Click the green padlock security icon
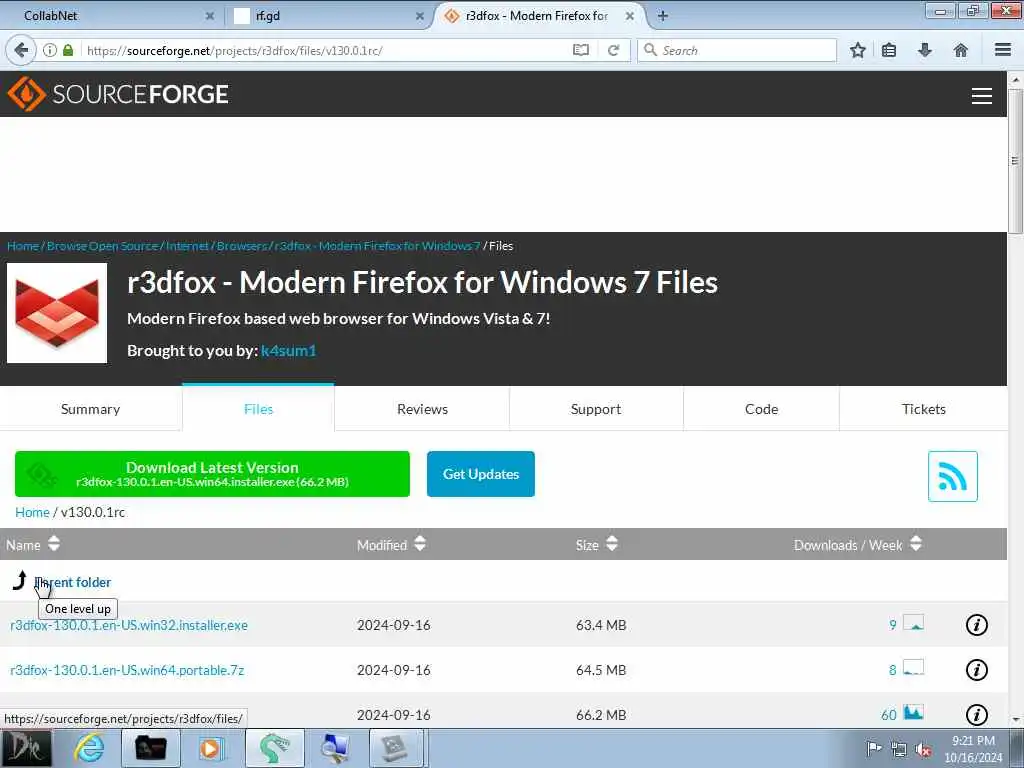 [x=68, y=50]
